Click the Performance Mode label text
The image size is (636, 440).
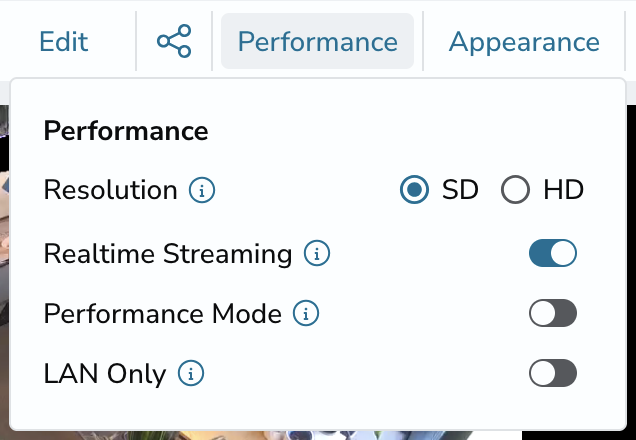click(162, 313)
